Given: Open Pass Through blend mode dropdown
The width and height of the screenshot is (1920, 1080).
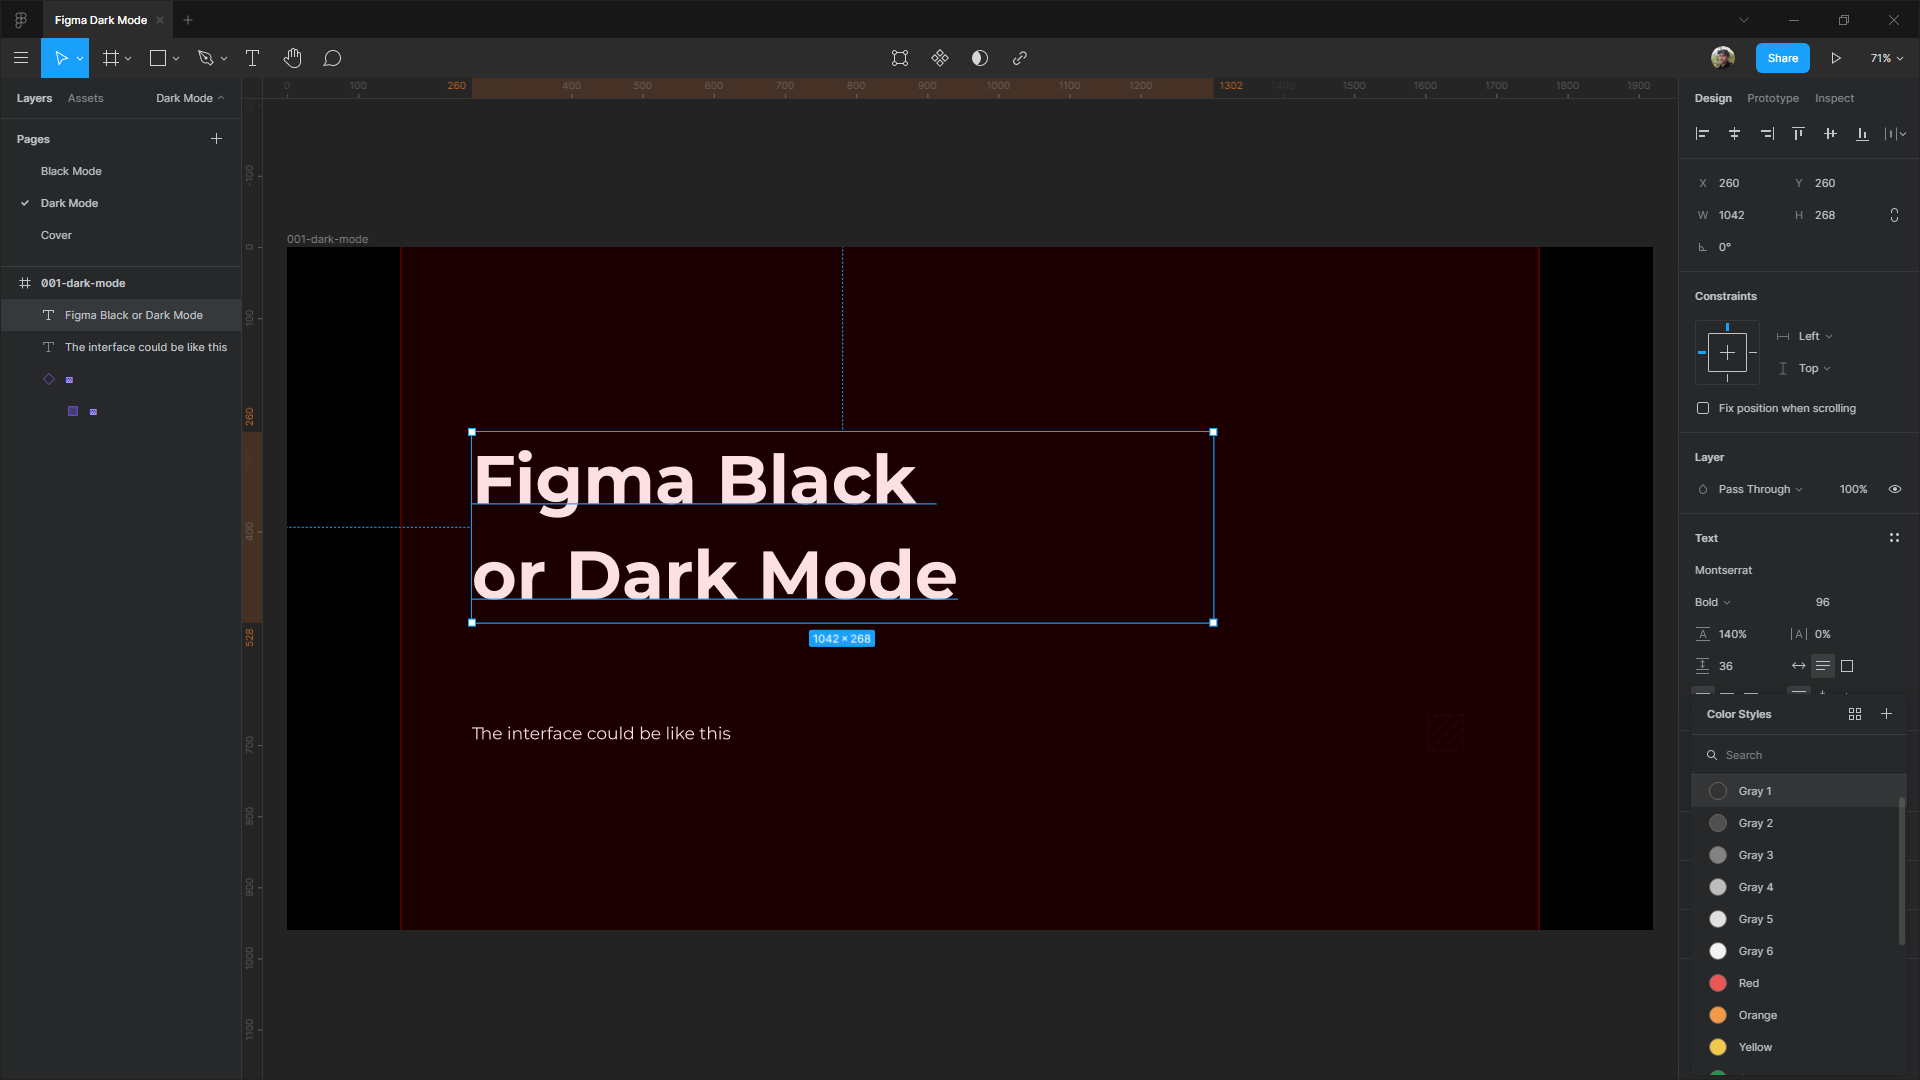Looking at the screenshot, I should coord(1760,489).
